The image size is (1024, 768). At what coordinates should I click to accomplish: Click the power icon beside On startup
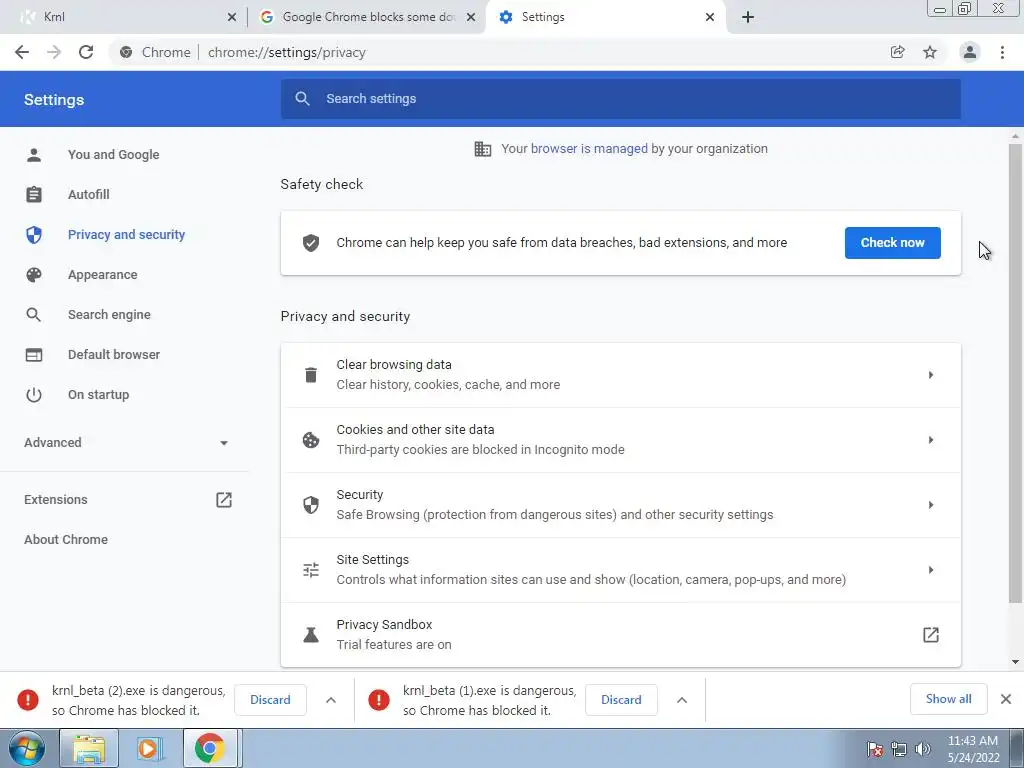tap(34, 394)
